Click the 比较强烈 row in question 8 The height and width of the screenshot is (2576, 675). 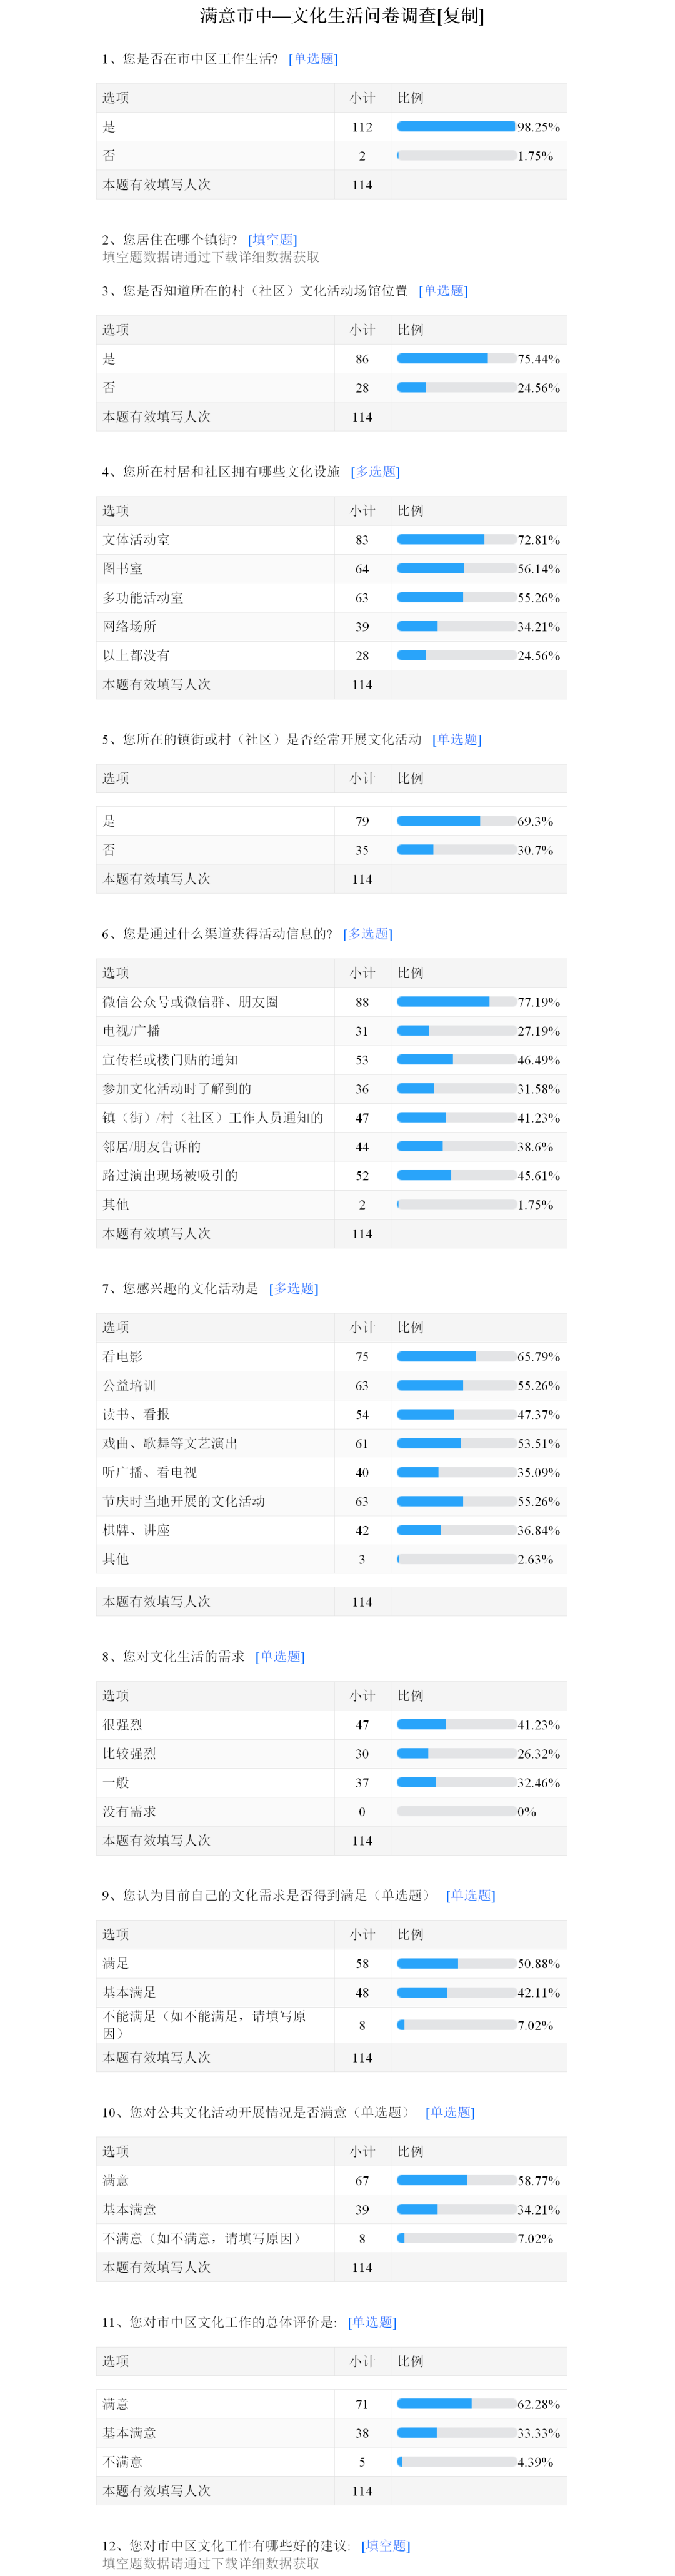click(x=129, y=1754)
